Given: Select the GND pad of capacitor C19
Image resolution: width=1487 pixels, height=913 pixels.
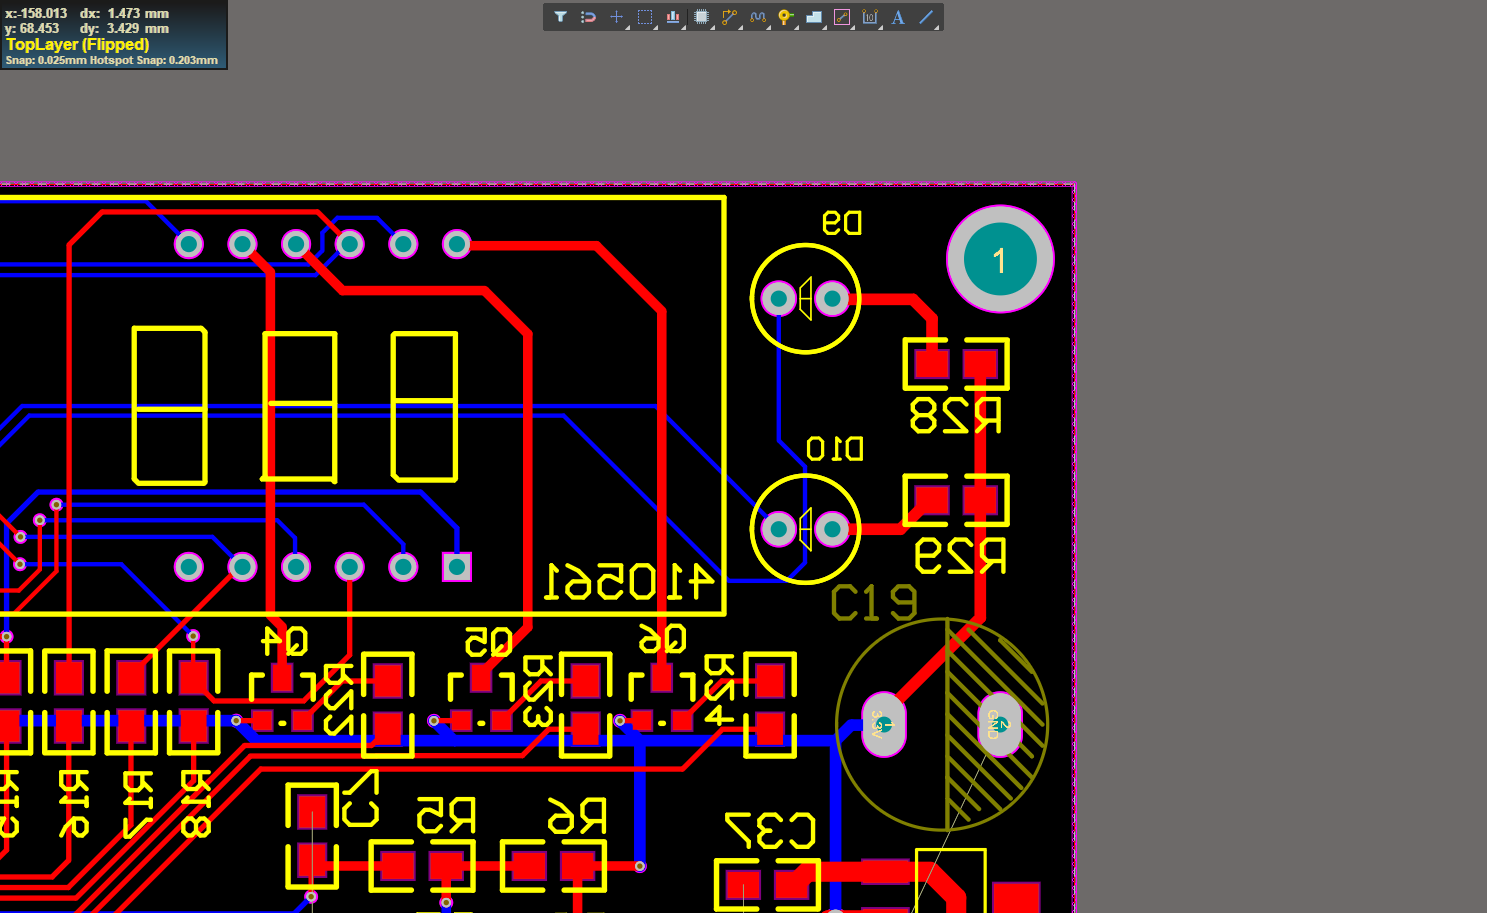Looking at the screenshot, I should tap(1000, 724).
